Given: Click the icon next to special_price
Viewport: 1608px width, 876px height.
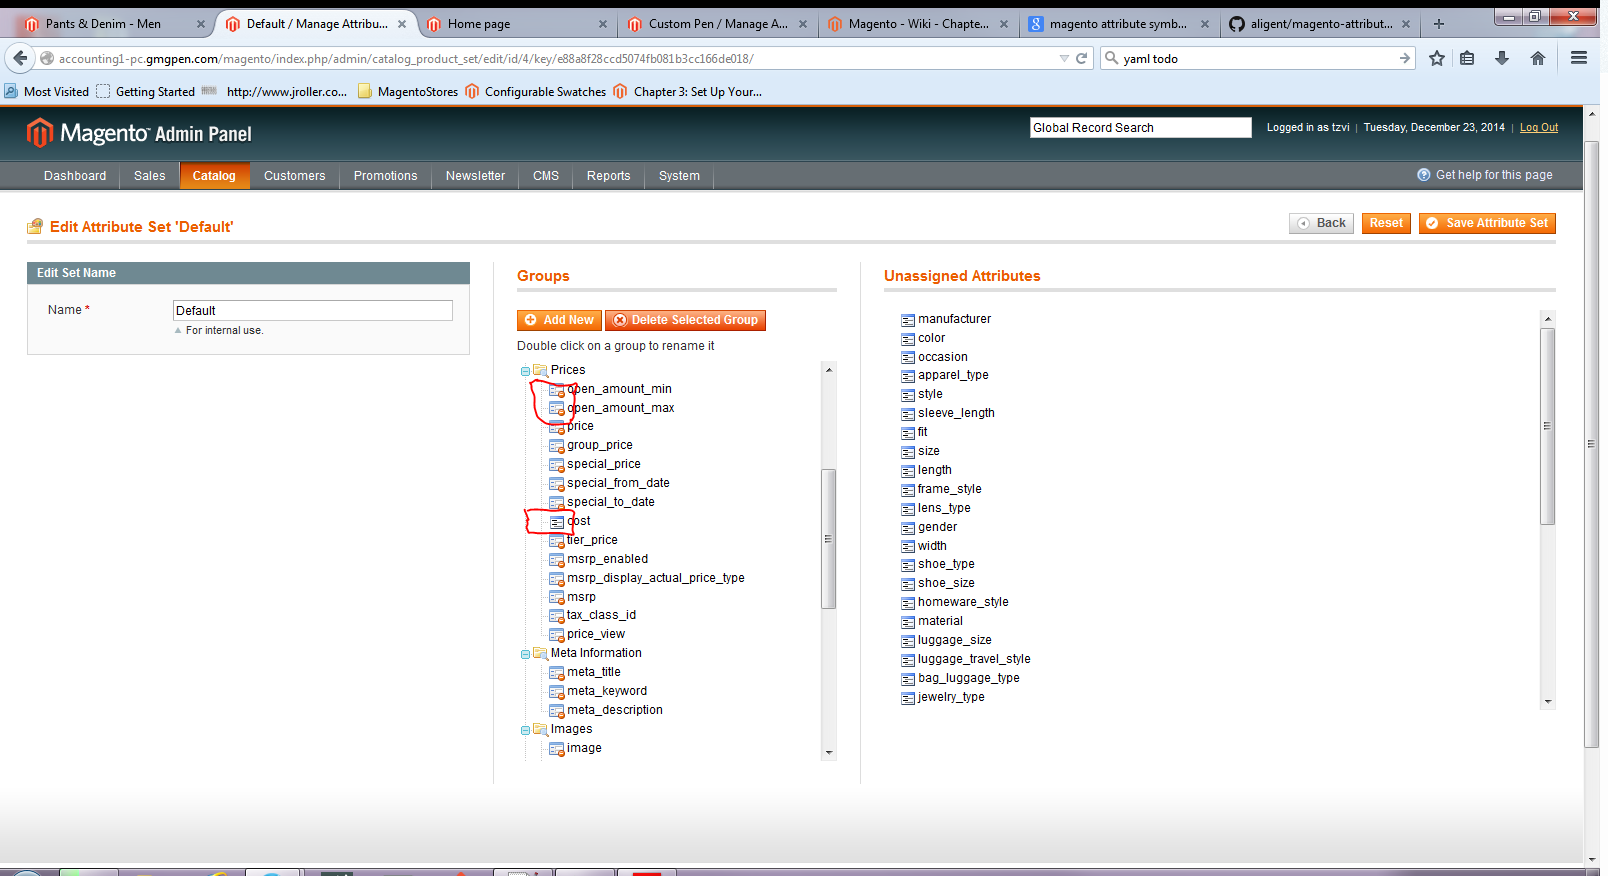Looking at the screenshot, I should tap(557, 465).
